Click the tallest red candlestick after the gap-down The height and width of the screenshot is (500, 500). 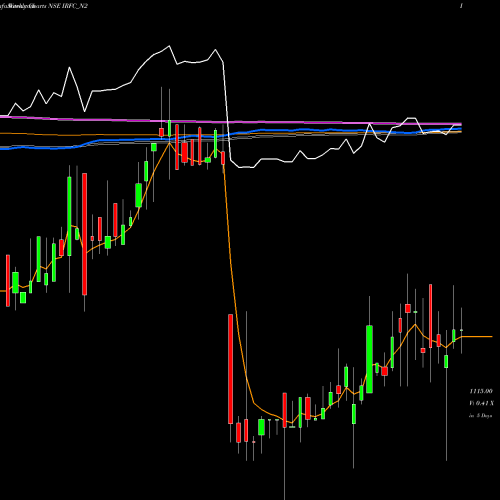(x=230, y=369)
